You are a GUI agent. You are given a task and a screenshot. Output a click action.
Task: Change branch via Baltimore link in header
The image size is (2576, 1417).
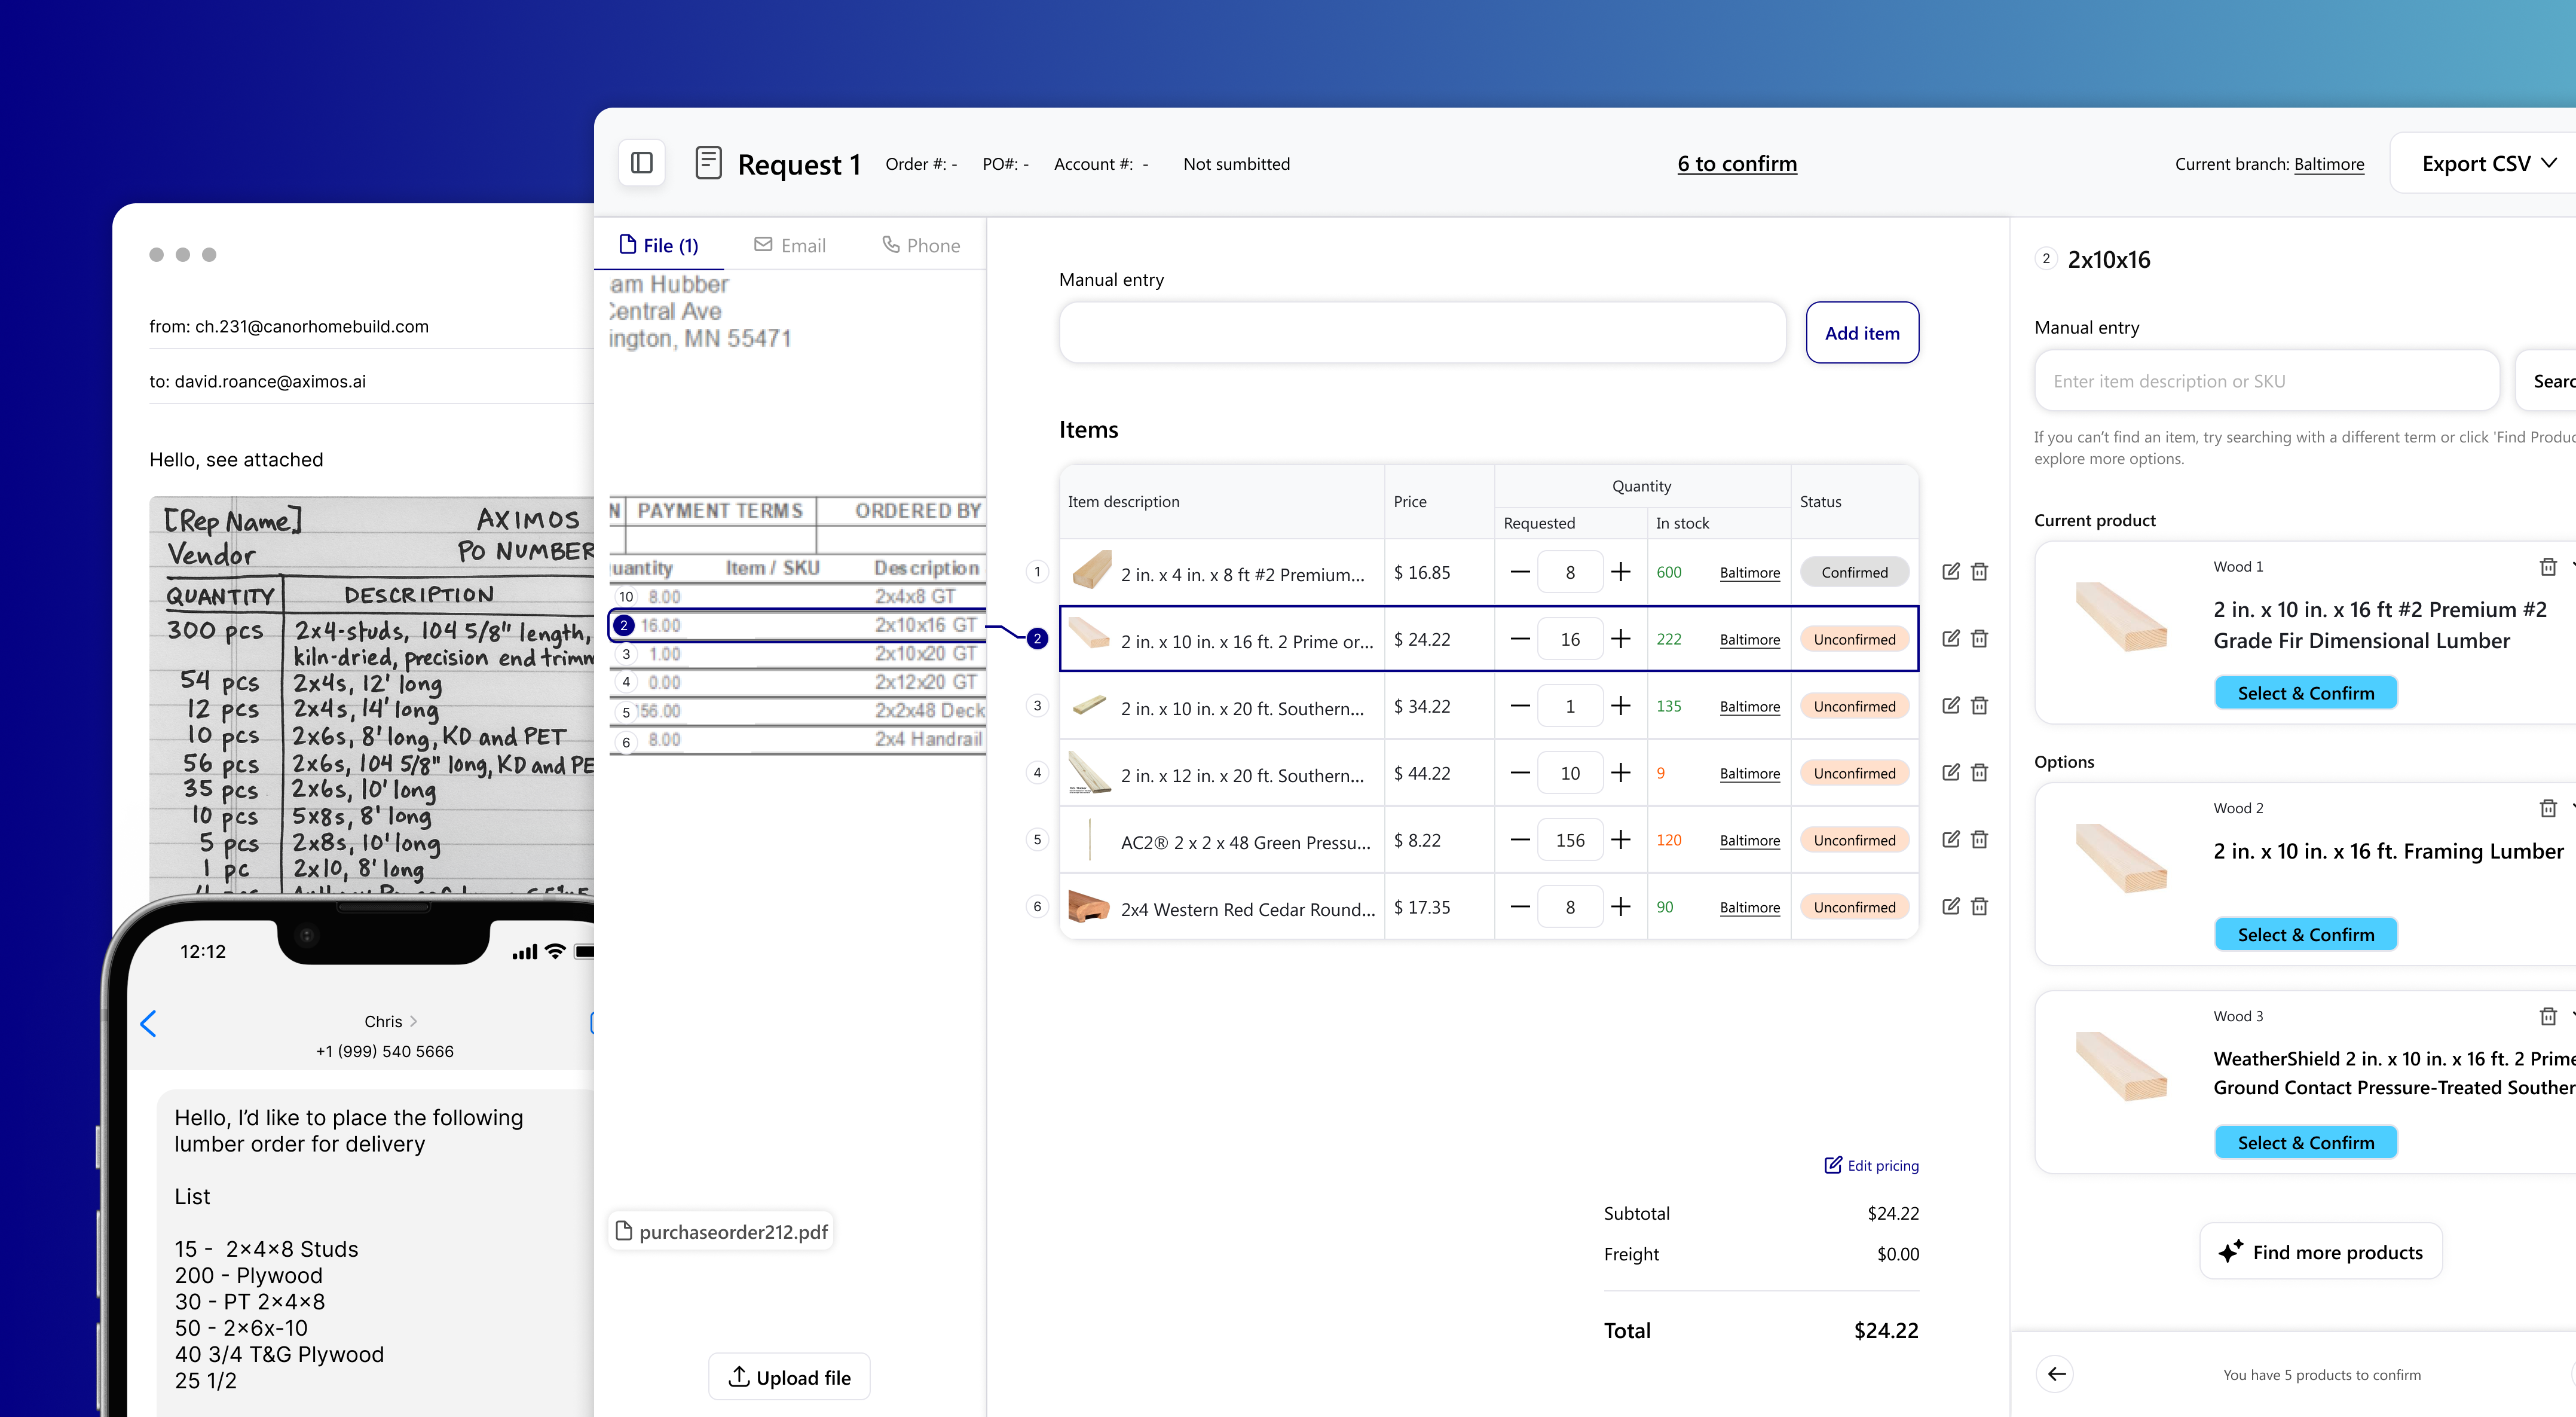[x=2328, y=164]
